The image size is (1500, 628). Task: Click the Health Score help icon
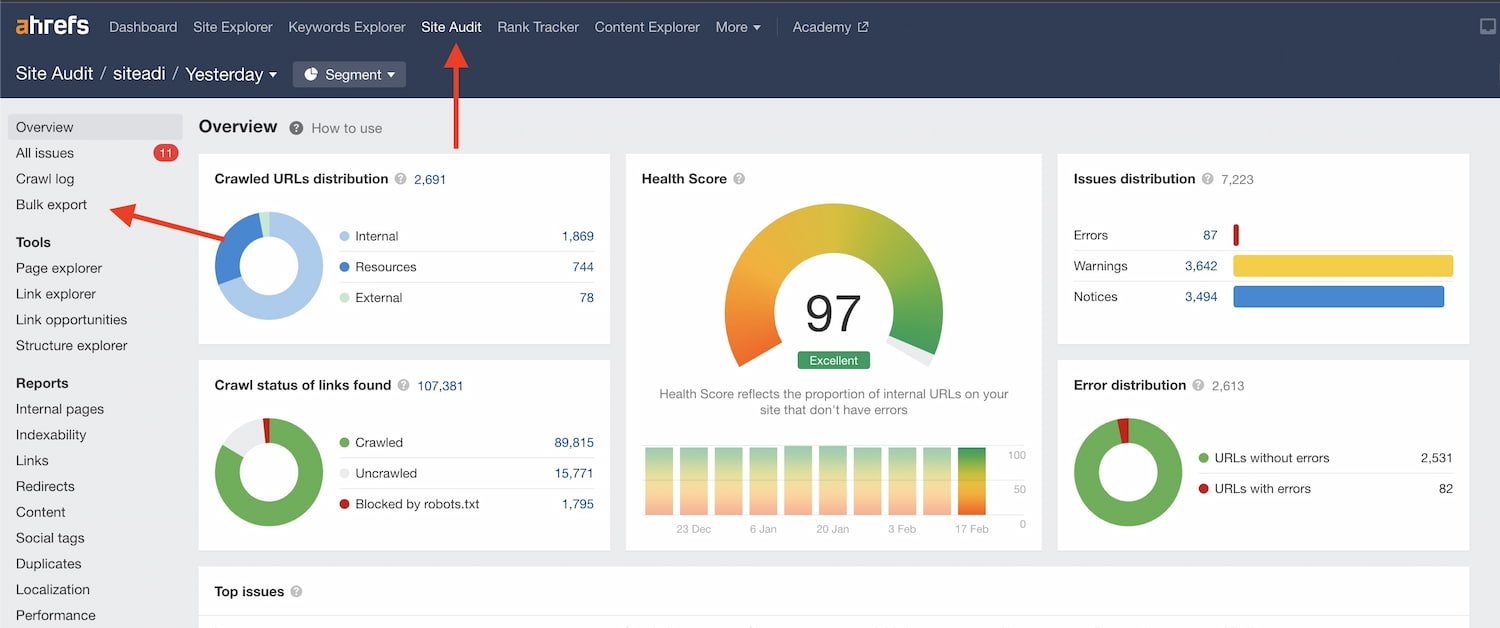pyautogui.click(x=739, y=179)
